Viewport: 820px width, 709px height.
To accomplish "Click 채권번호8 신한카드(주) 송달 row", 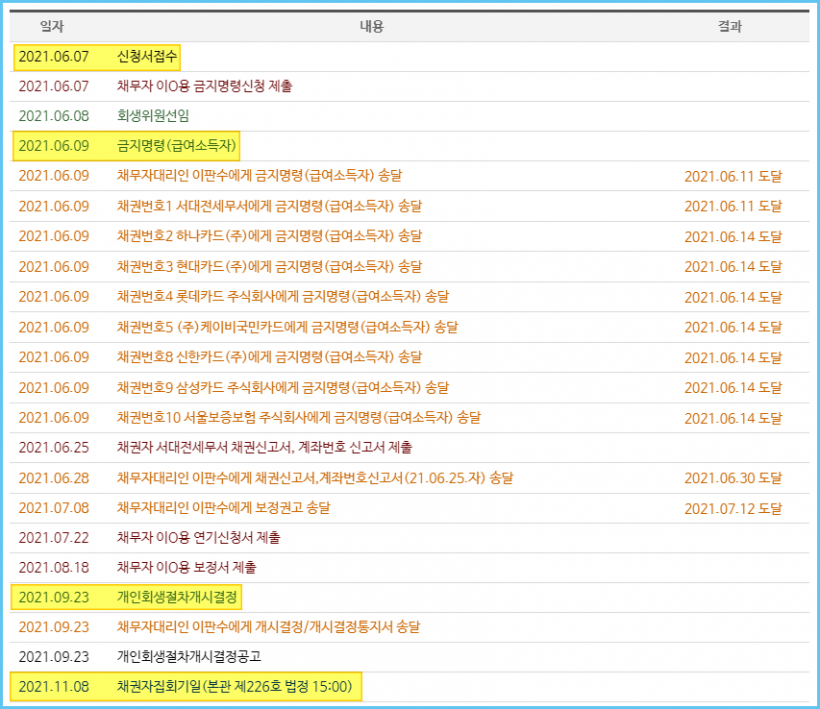I will [269, 357].
